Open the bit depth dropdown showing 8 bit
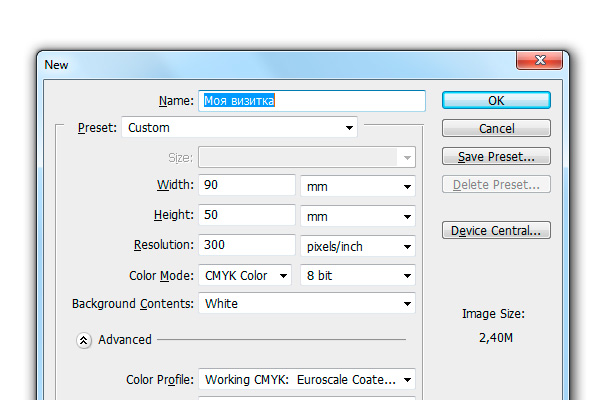 click(358, 275)
